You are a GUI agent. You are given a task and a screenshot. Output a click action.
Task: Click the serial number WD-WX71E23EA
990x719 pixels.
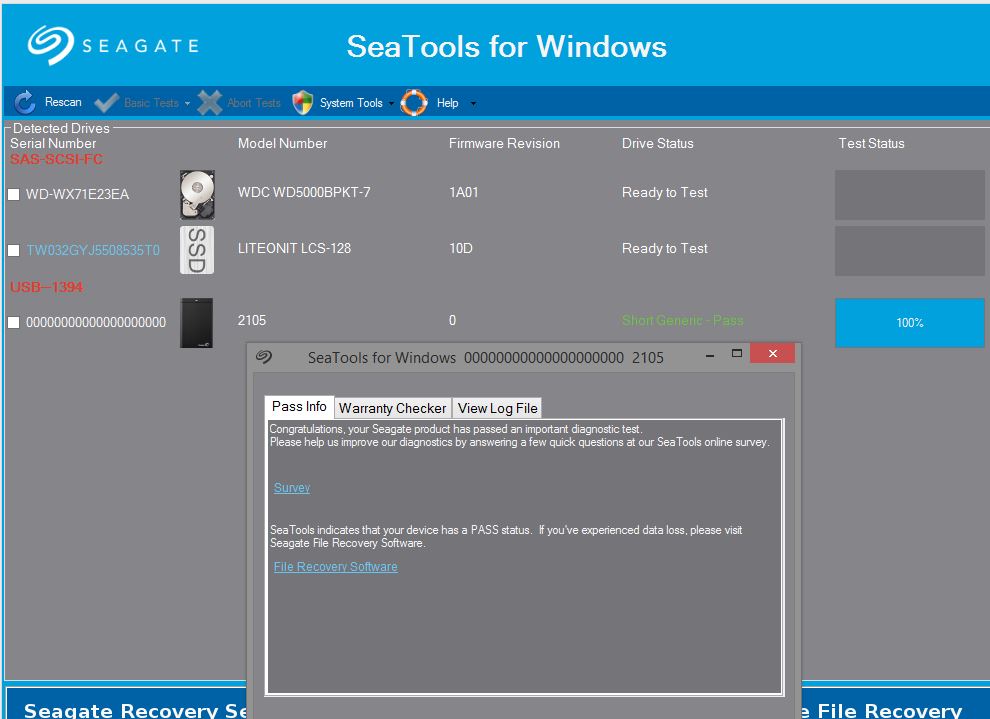coord(77,194)
